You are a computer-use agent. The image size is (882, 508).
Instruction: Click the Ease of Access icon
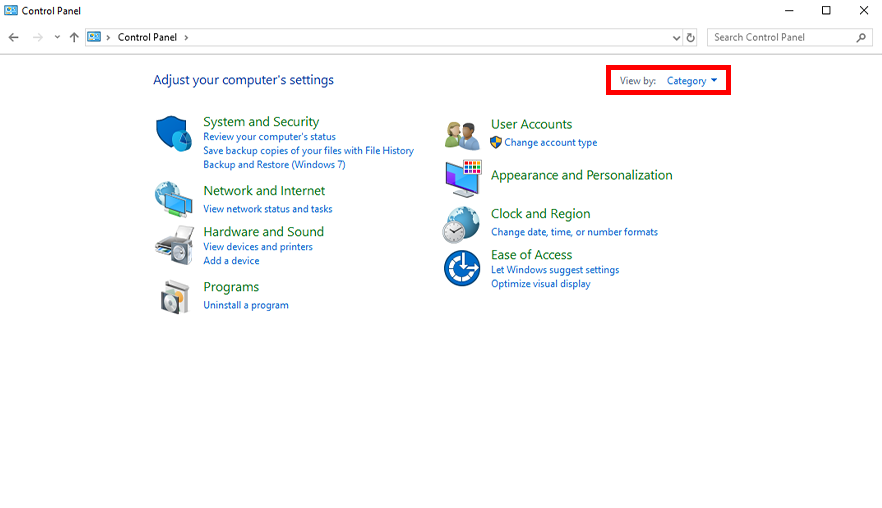click(x=462, y=268)
